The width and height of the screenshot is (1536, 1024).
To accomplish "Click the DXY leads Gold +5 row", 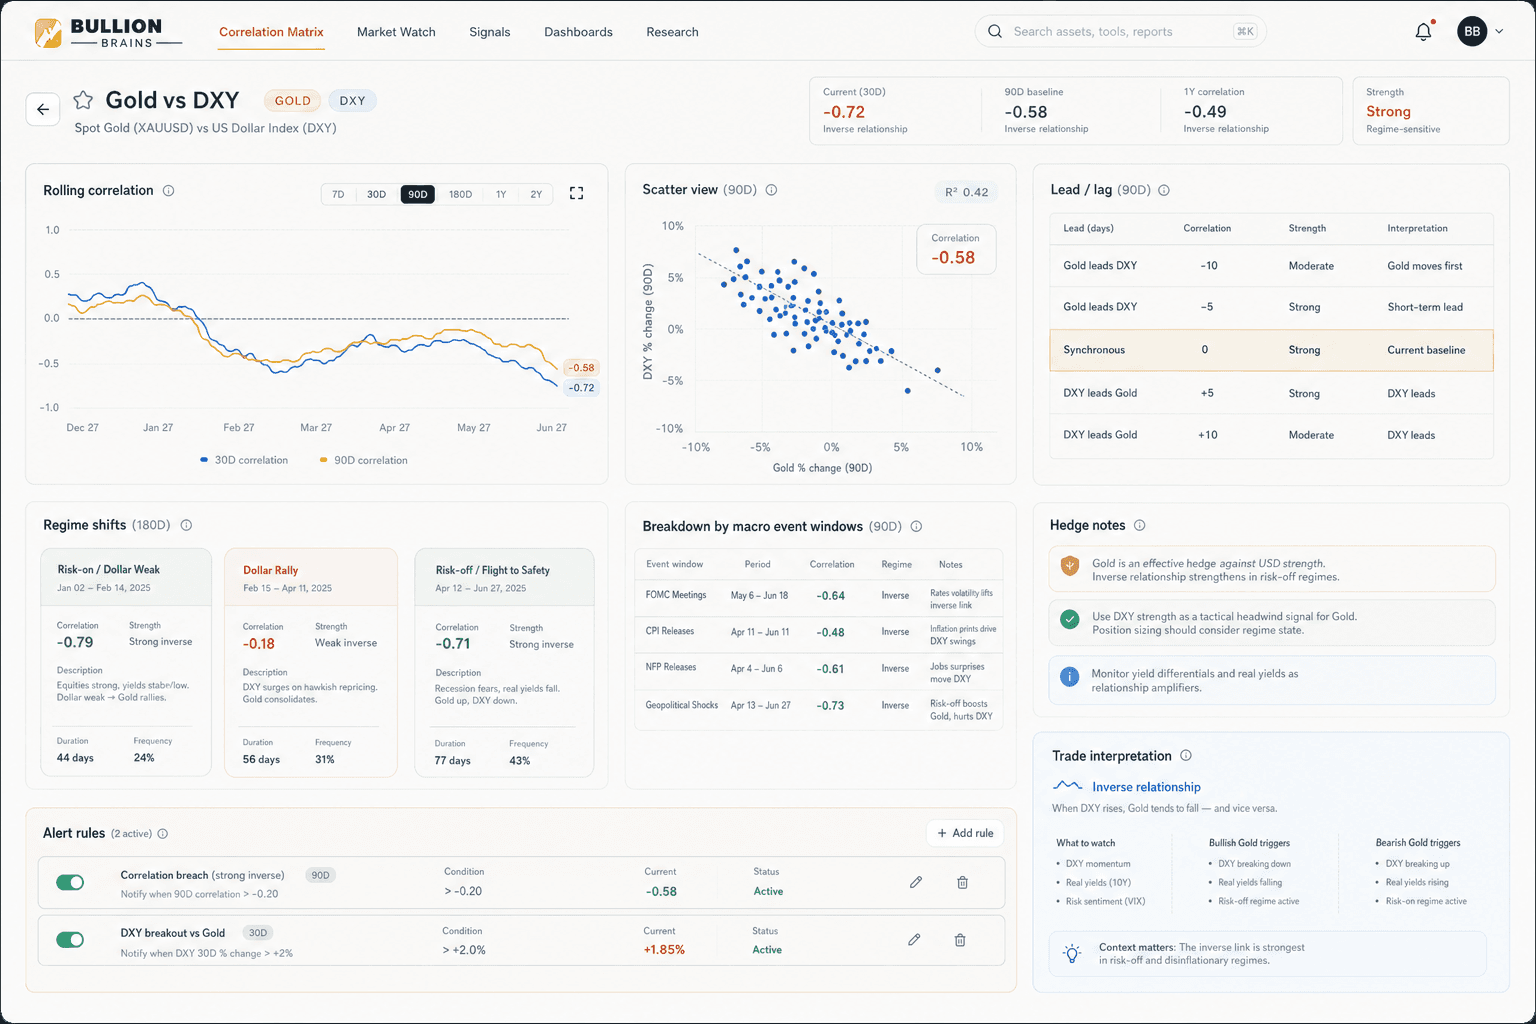I will (x=1271, y=393).
